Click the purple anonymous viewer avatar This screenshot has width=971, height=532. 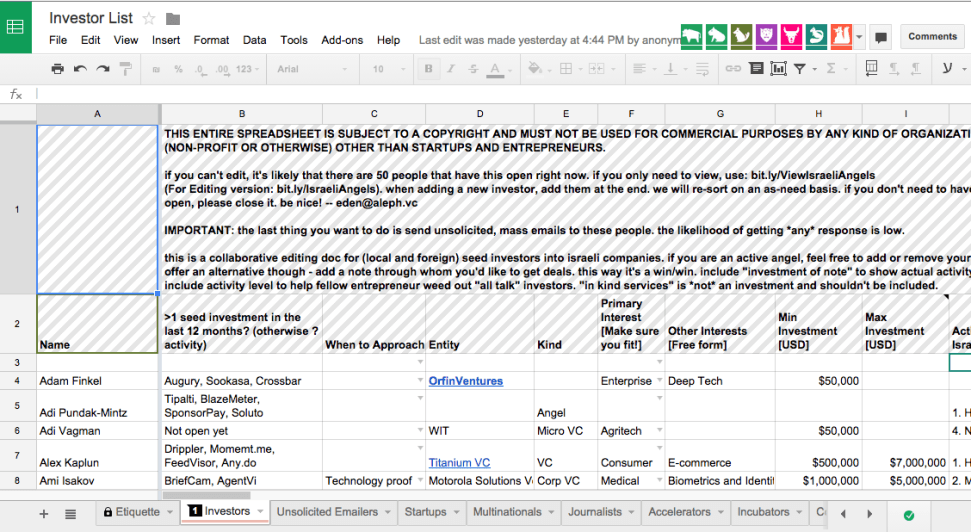pyautogui.click(x=766, y=37)
